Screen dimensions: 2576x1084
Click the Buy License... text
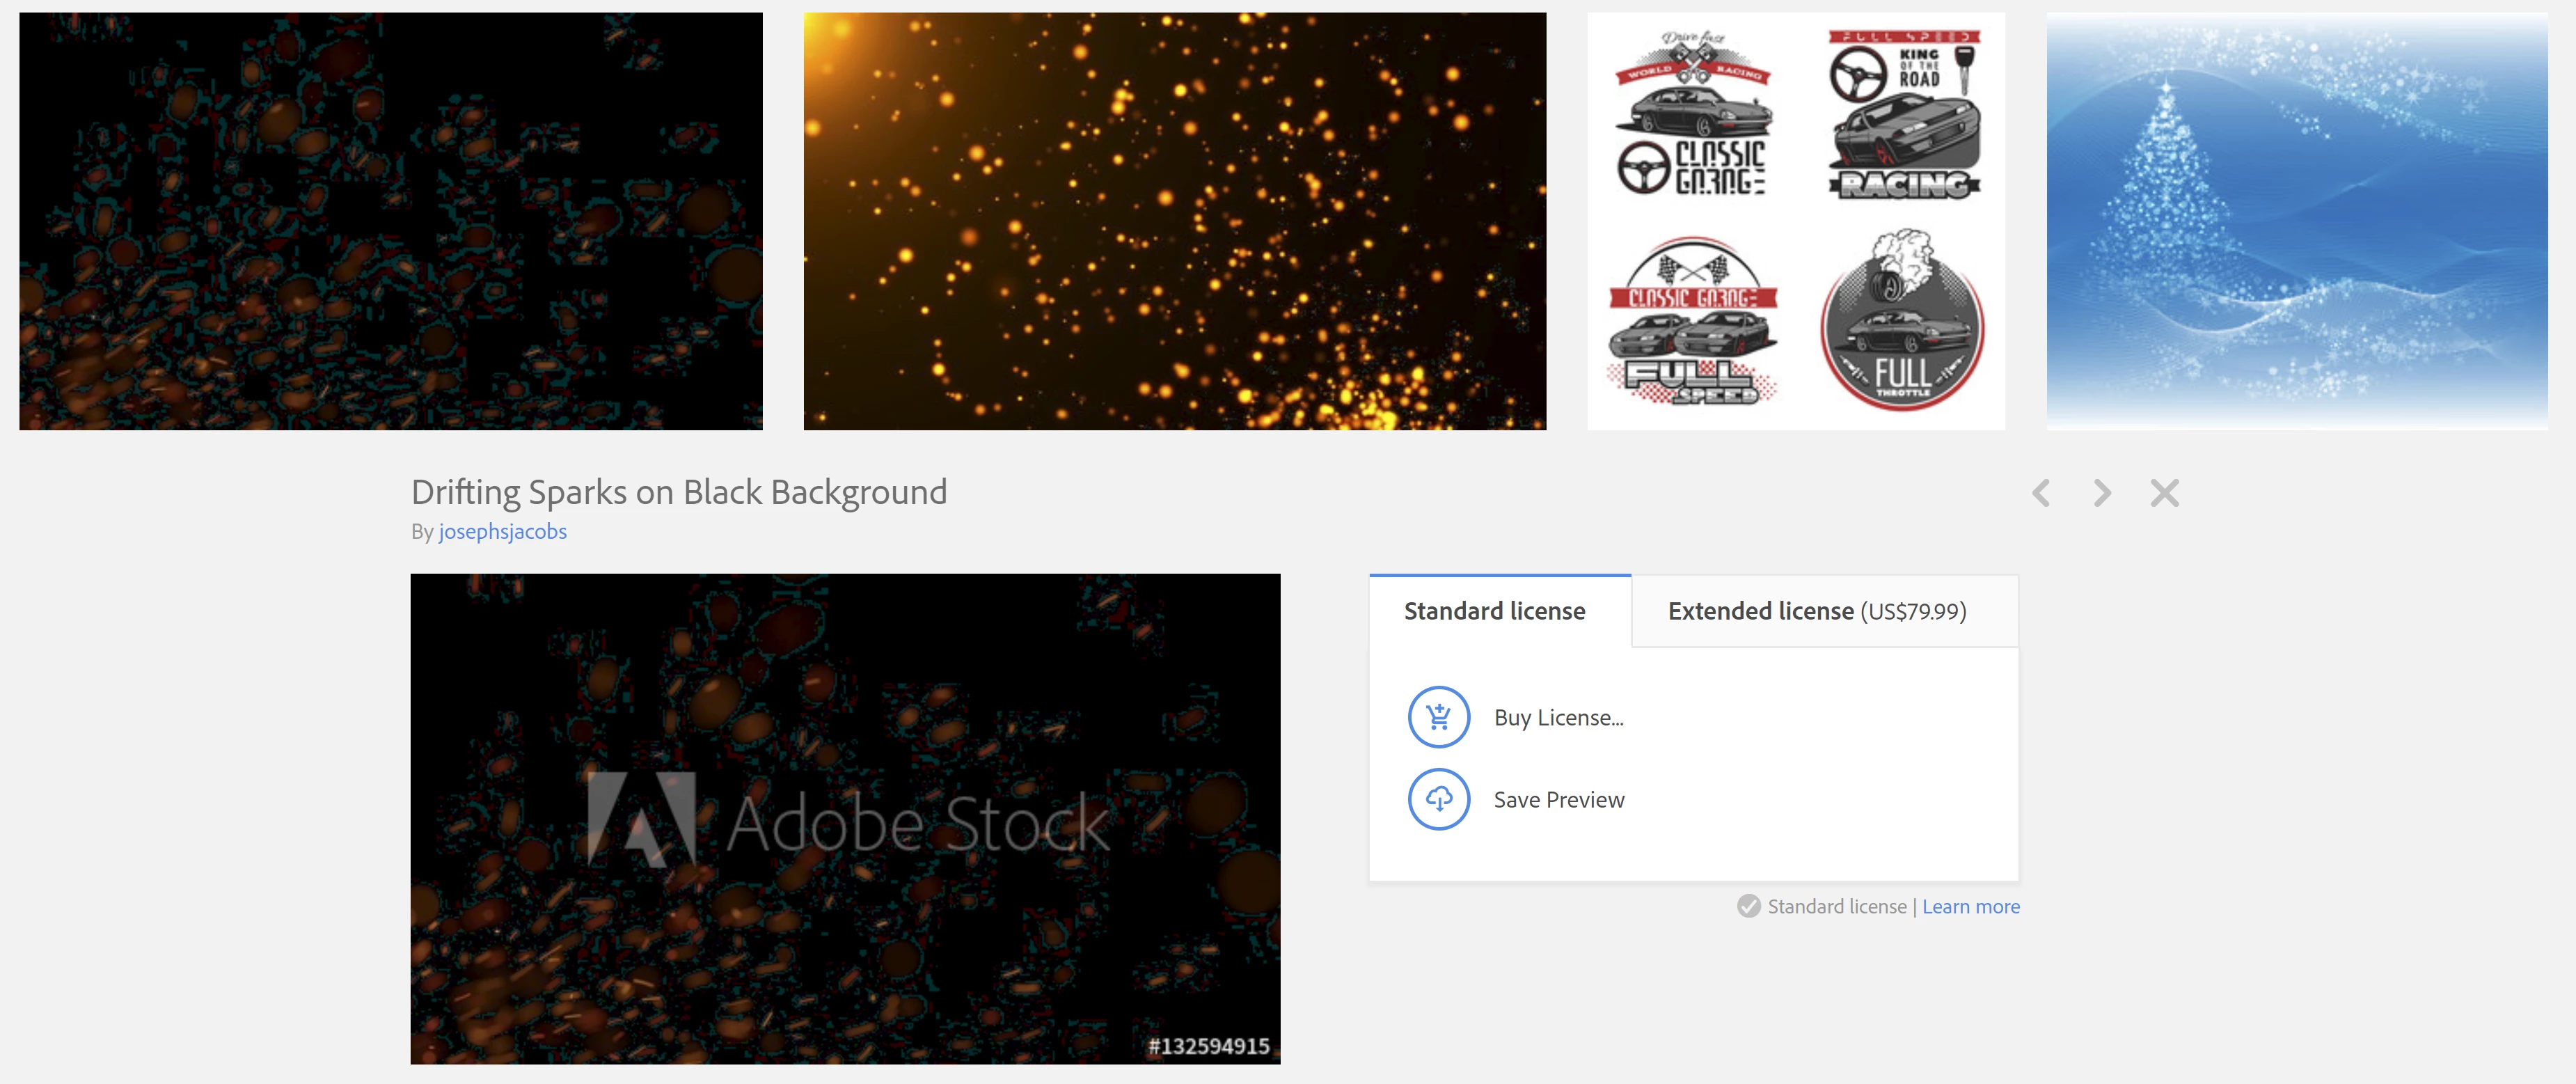[x=1558, y=718]
